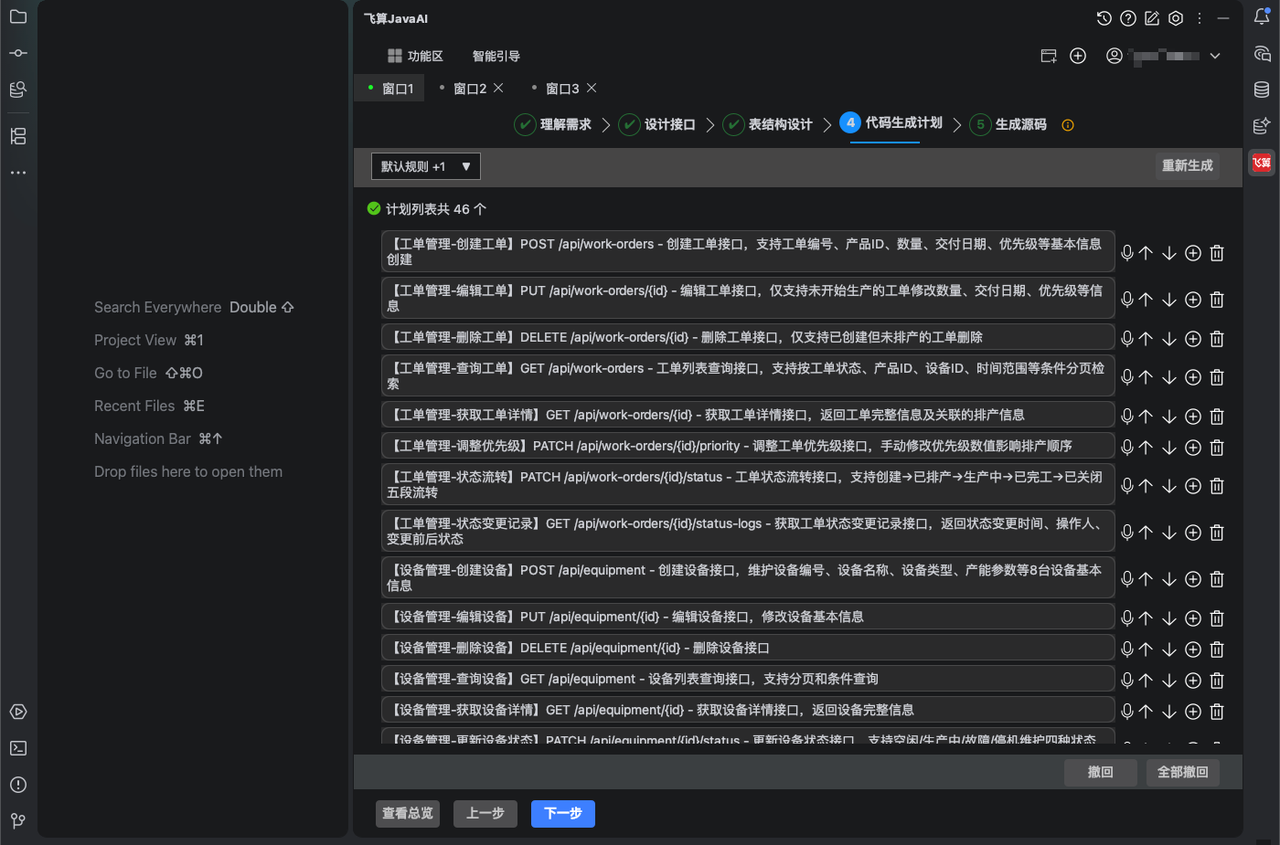Click the orange info icon after 生成源码
The height and width of the screenshot is (845, 1280).
click(1067, 125)
